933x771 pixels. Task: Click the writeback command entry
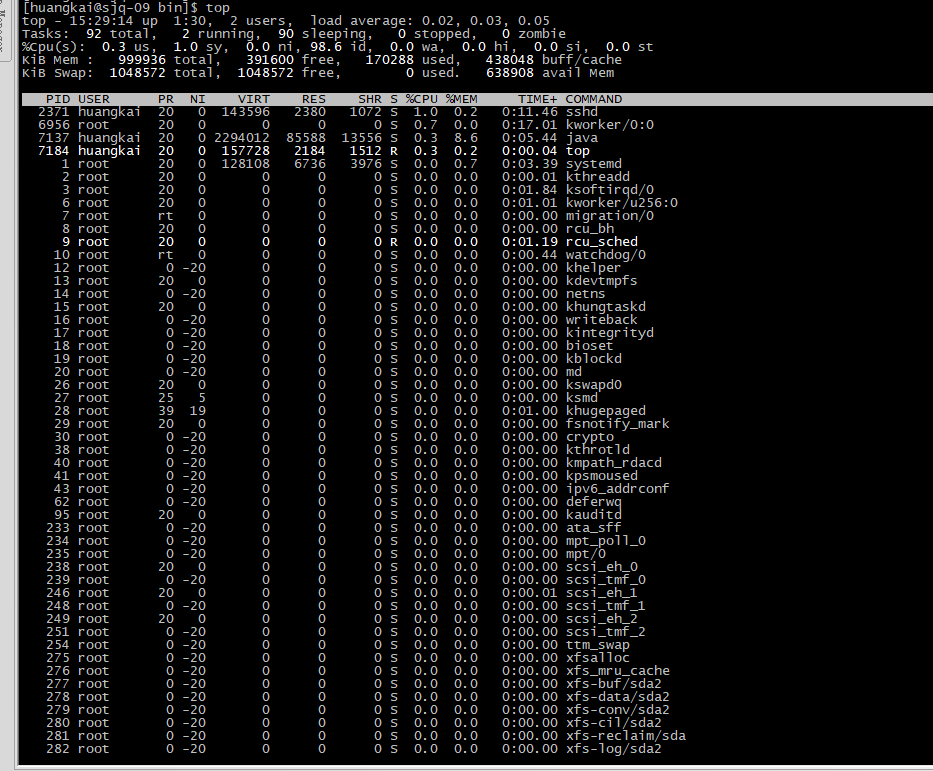(601, 321)
